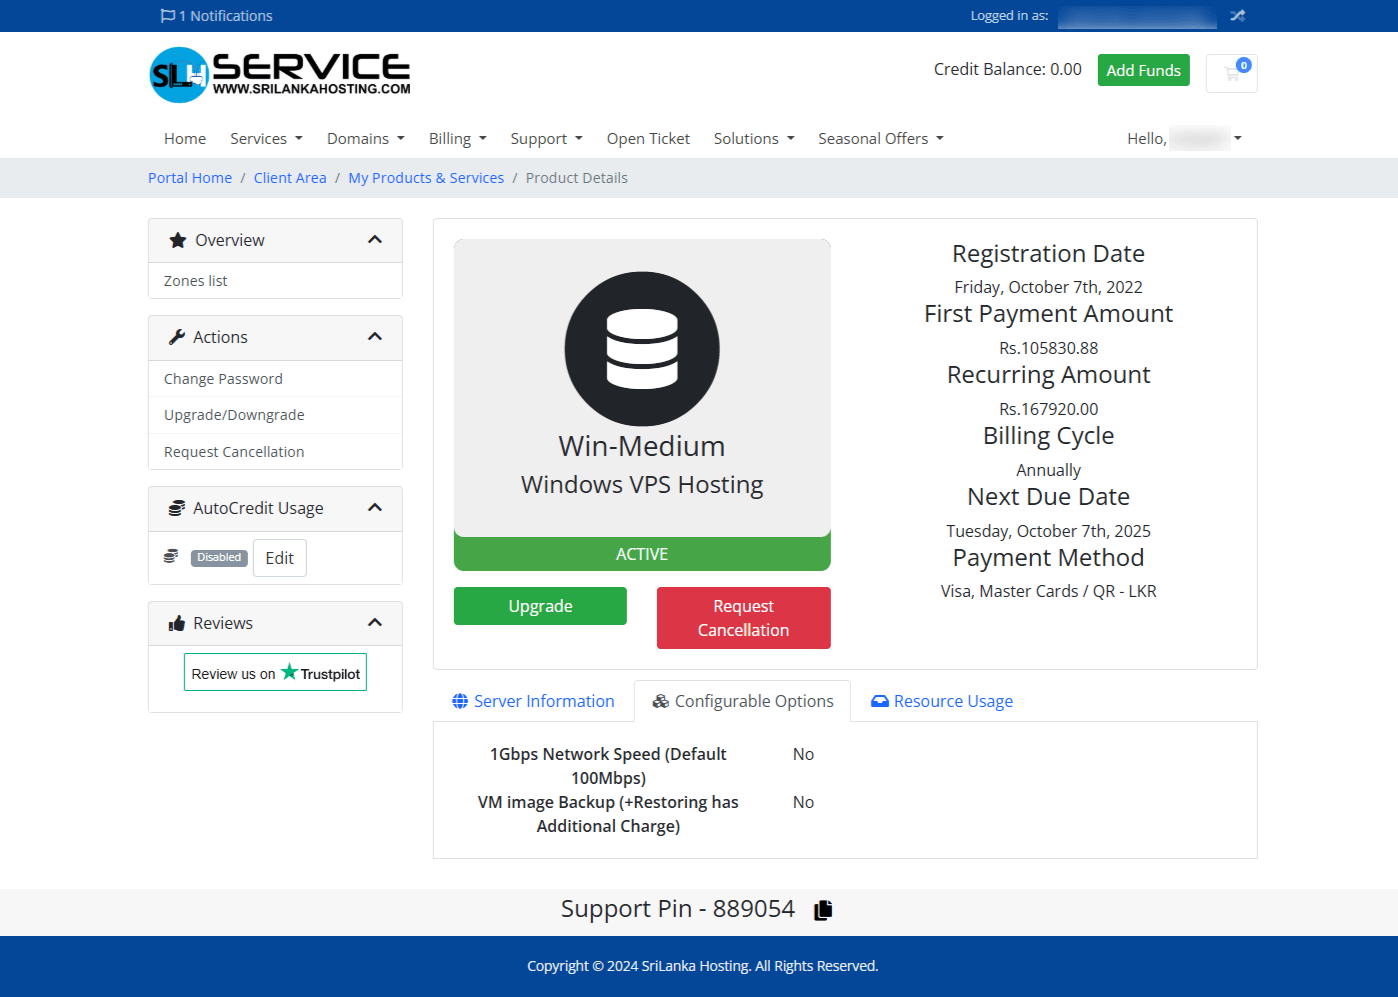This screenshot has height=997, width=1398.
Task: Collapse the Overview panel chevron
Action: pyautogui.click(x=375, y=240)
